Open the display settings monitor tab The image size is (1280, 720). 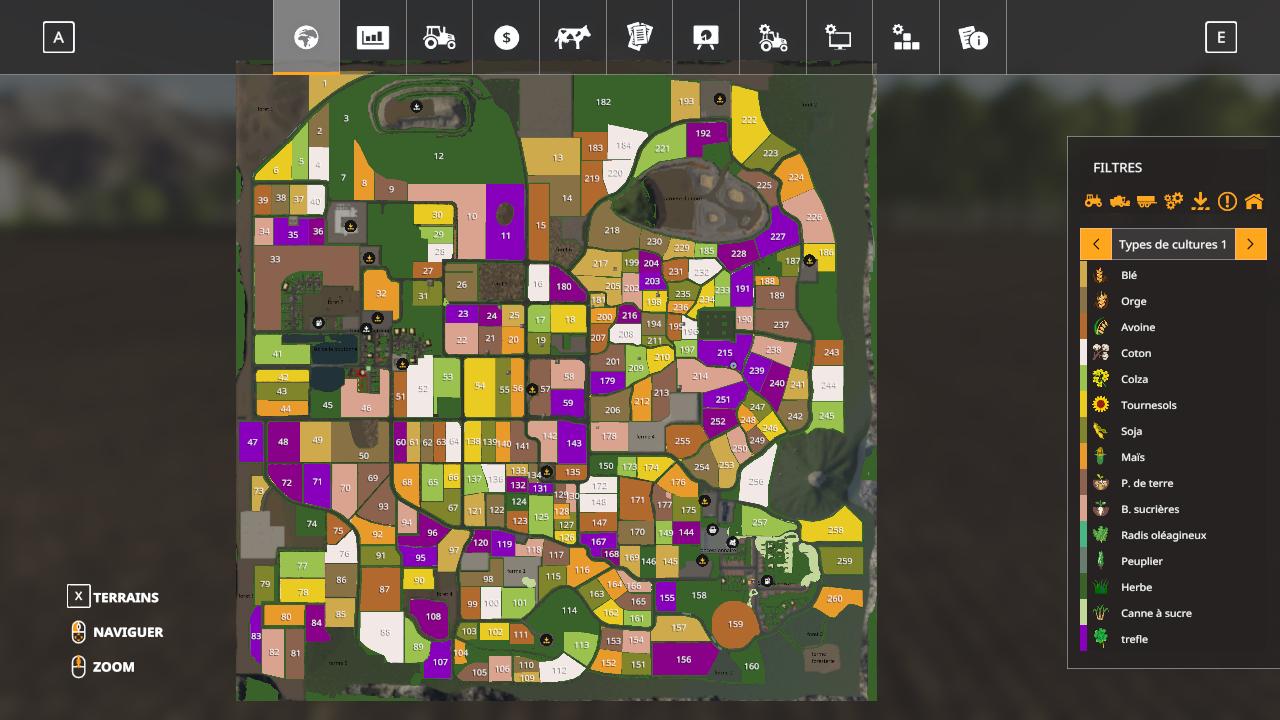[x=839, y=37]
